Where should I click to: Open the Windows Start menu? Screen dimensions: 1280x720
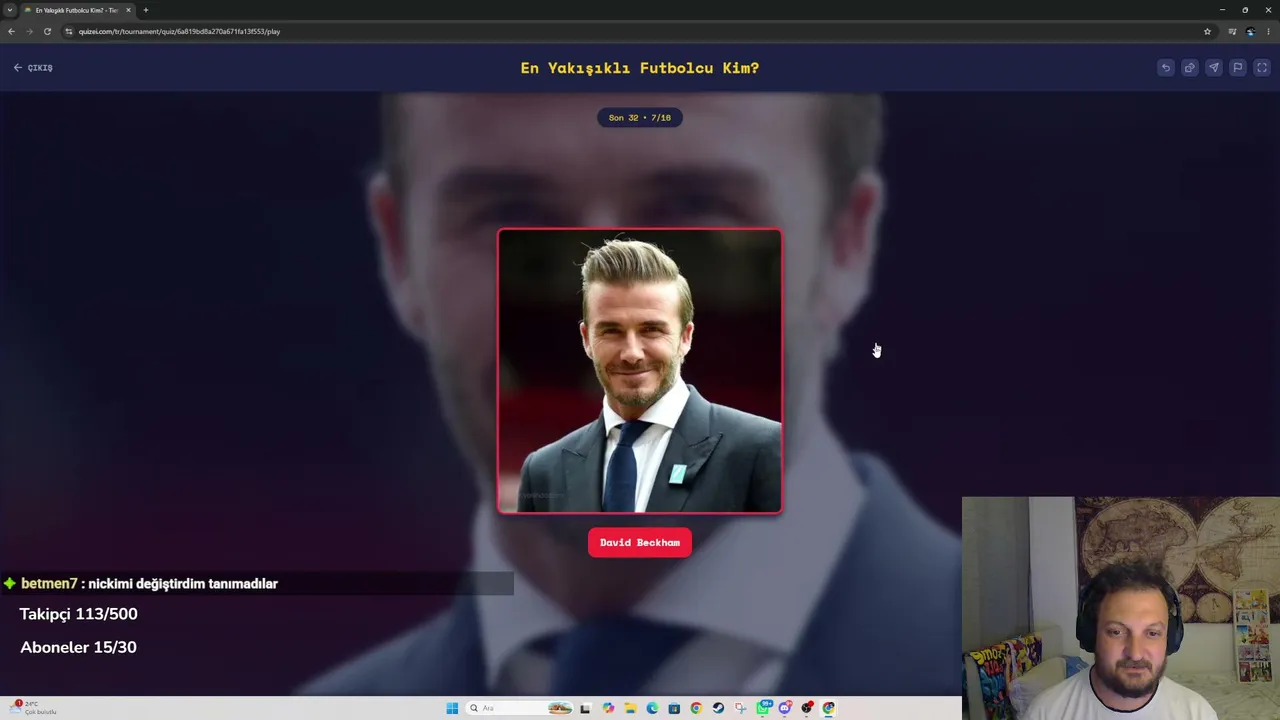click(452, 708)
